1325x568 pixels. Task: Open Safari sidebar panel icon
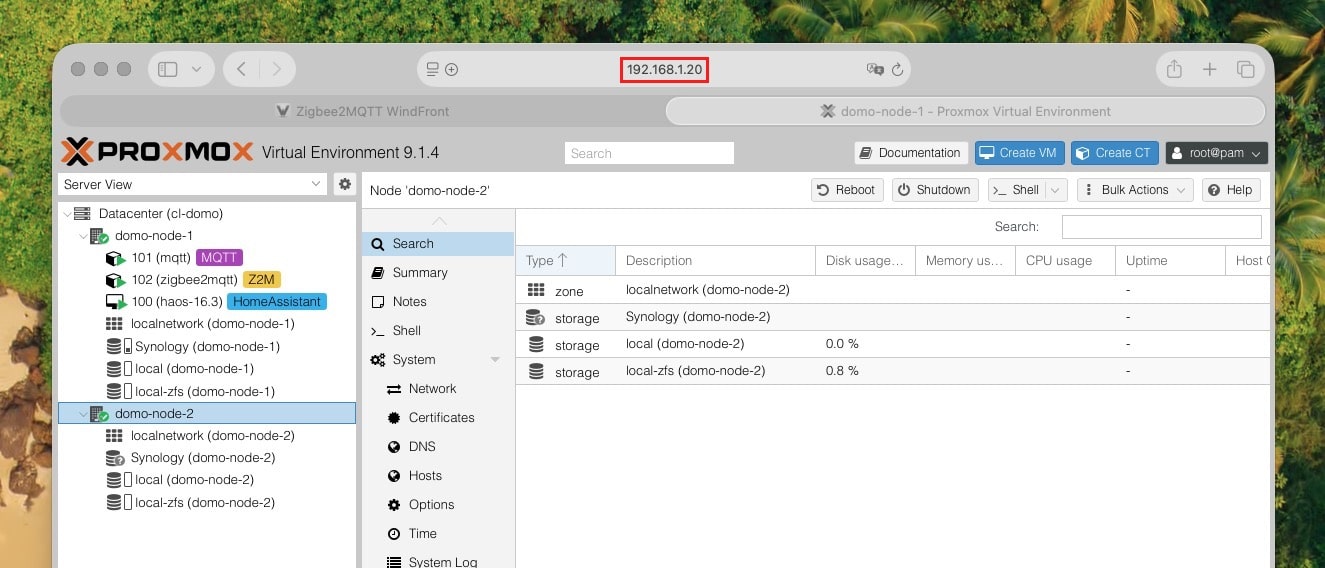tap(168, 69)
